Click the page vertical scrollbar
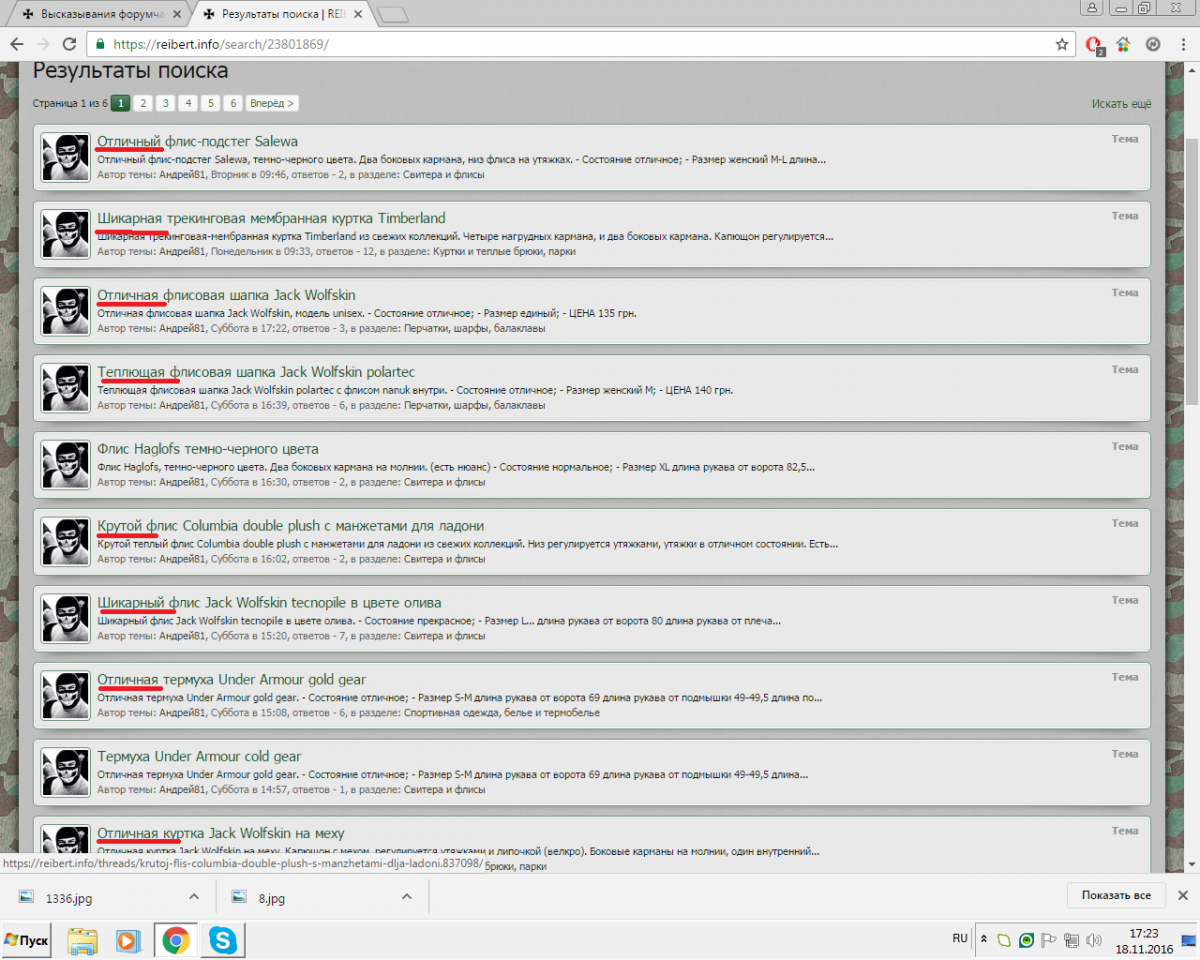The height and width of the screenshot is (960, 1200). tap(1191, 270)
